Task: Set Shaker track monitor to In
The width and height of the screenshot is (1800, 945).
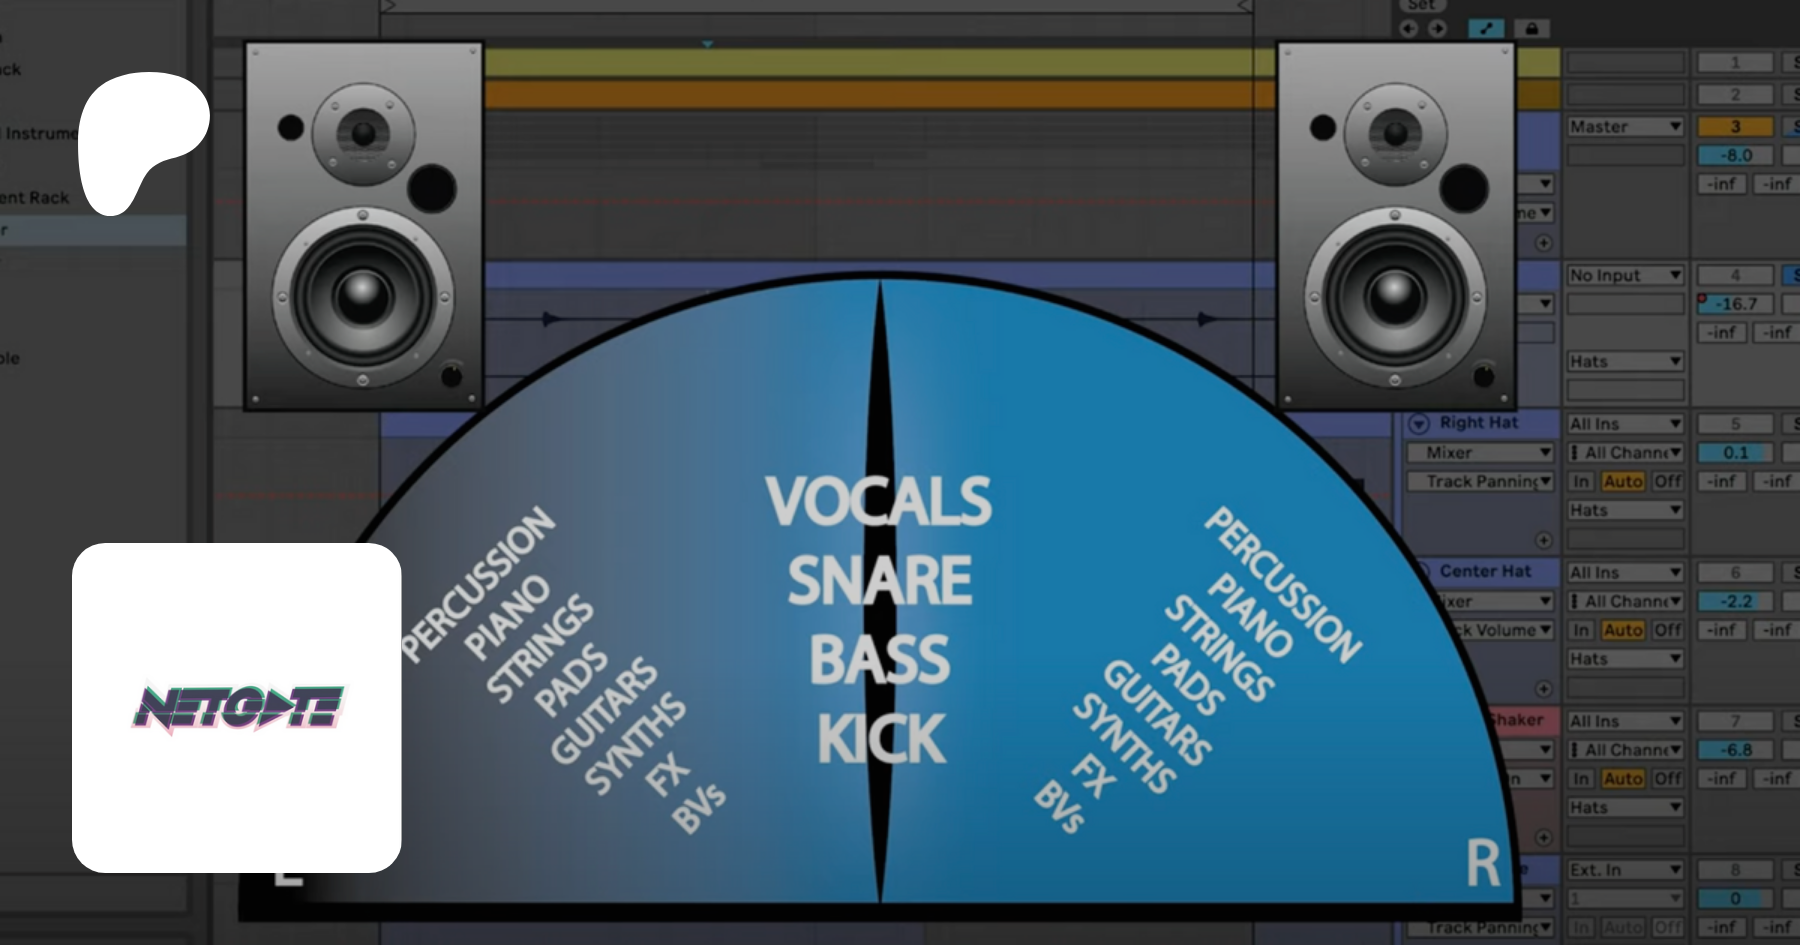Action: pos(1581,778)
